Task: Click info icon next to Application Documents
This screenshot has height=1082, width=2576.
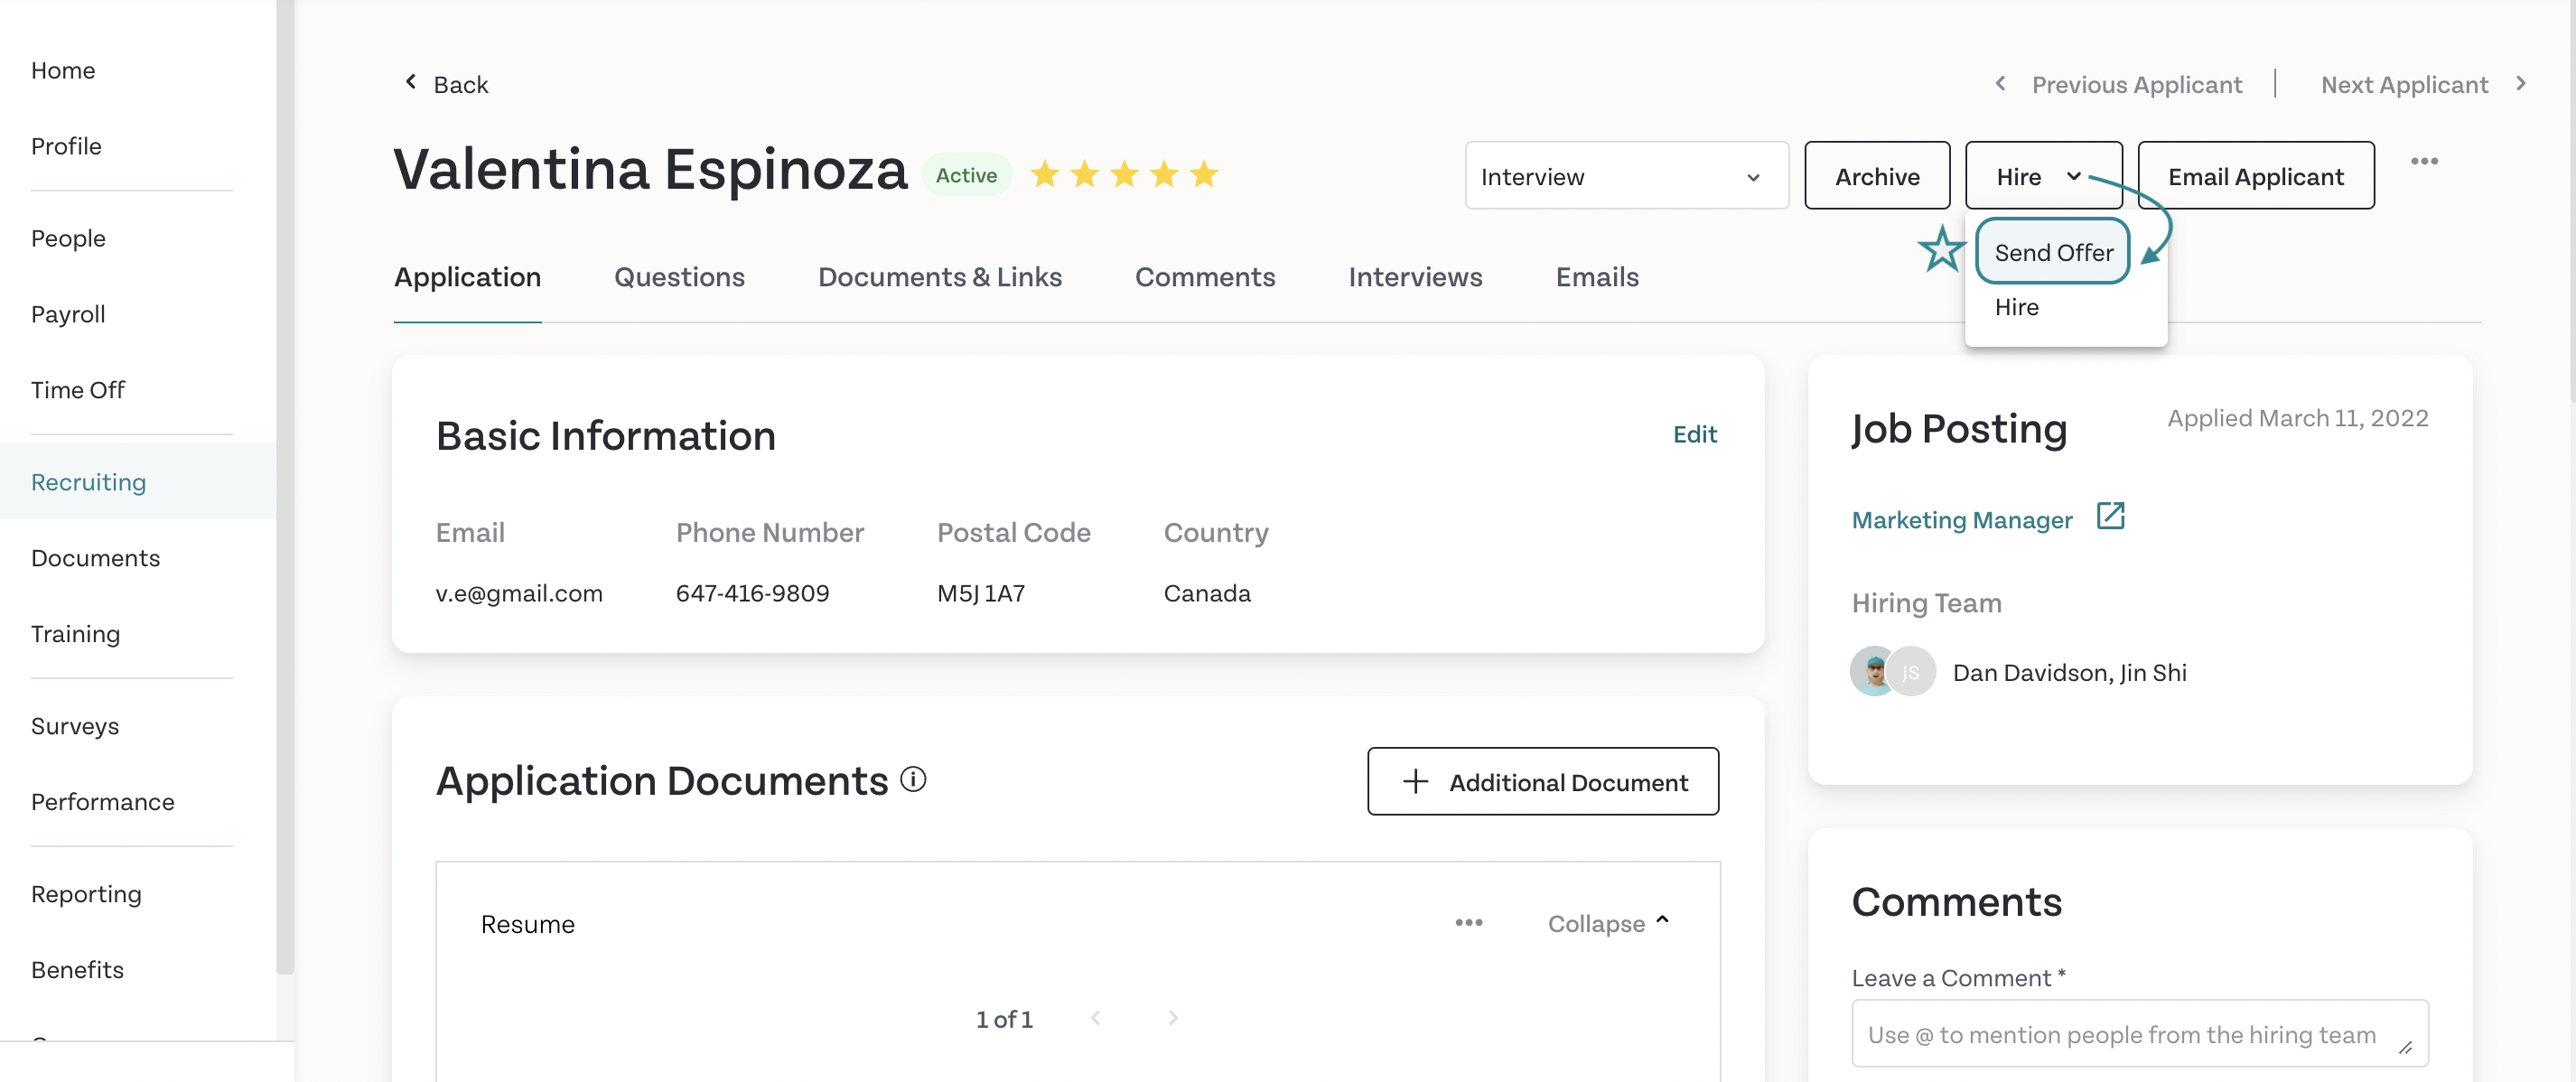Action: pyautogui.click(x=912, y=779)
